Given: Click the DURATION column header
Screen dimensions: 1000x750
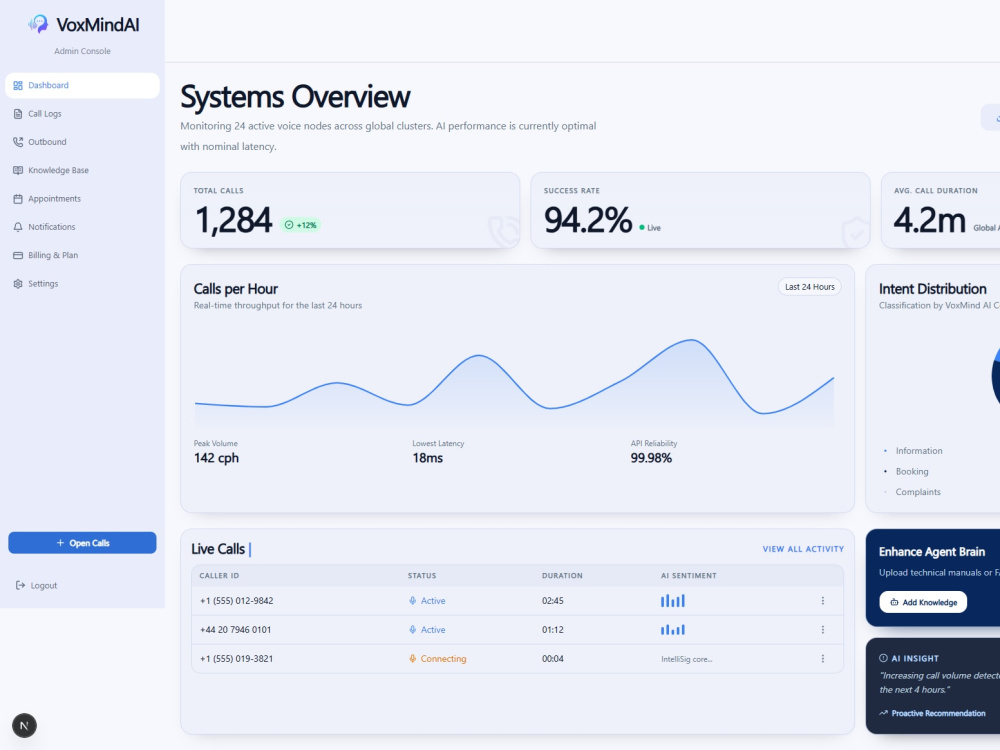Looking at the screenshot, I should (x=562, y=576).
